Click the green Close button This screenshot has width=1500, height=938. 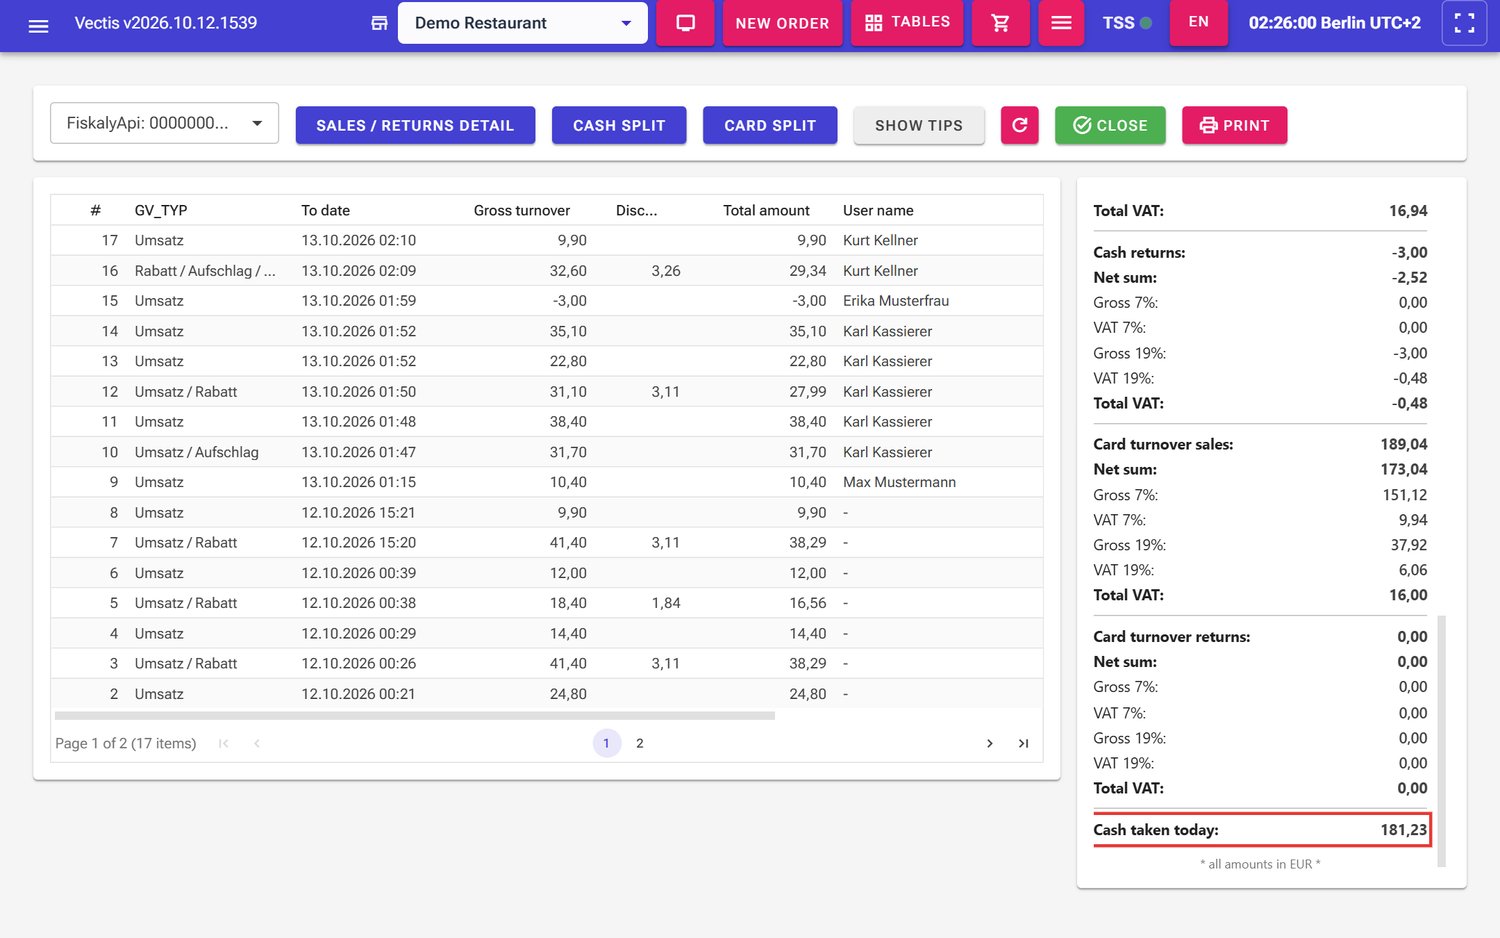click(1110, 125)
